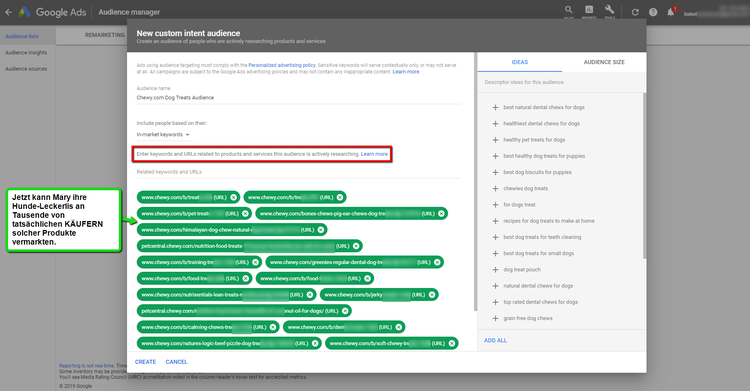The height and width of the screenshot is (391, 750).
Task: Select Audience sources in sidebar
Action: coord(26,69)
